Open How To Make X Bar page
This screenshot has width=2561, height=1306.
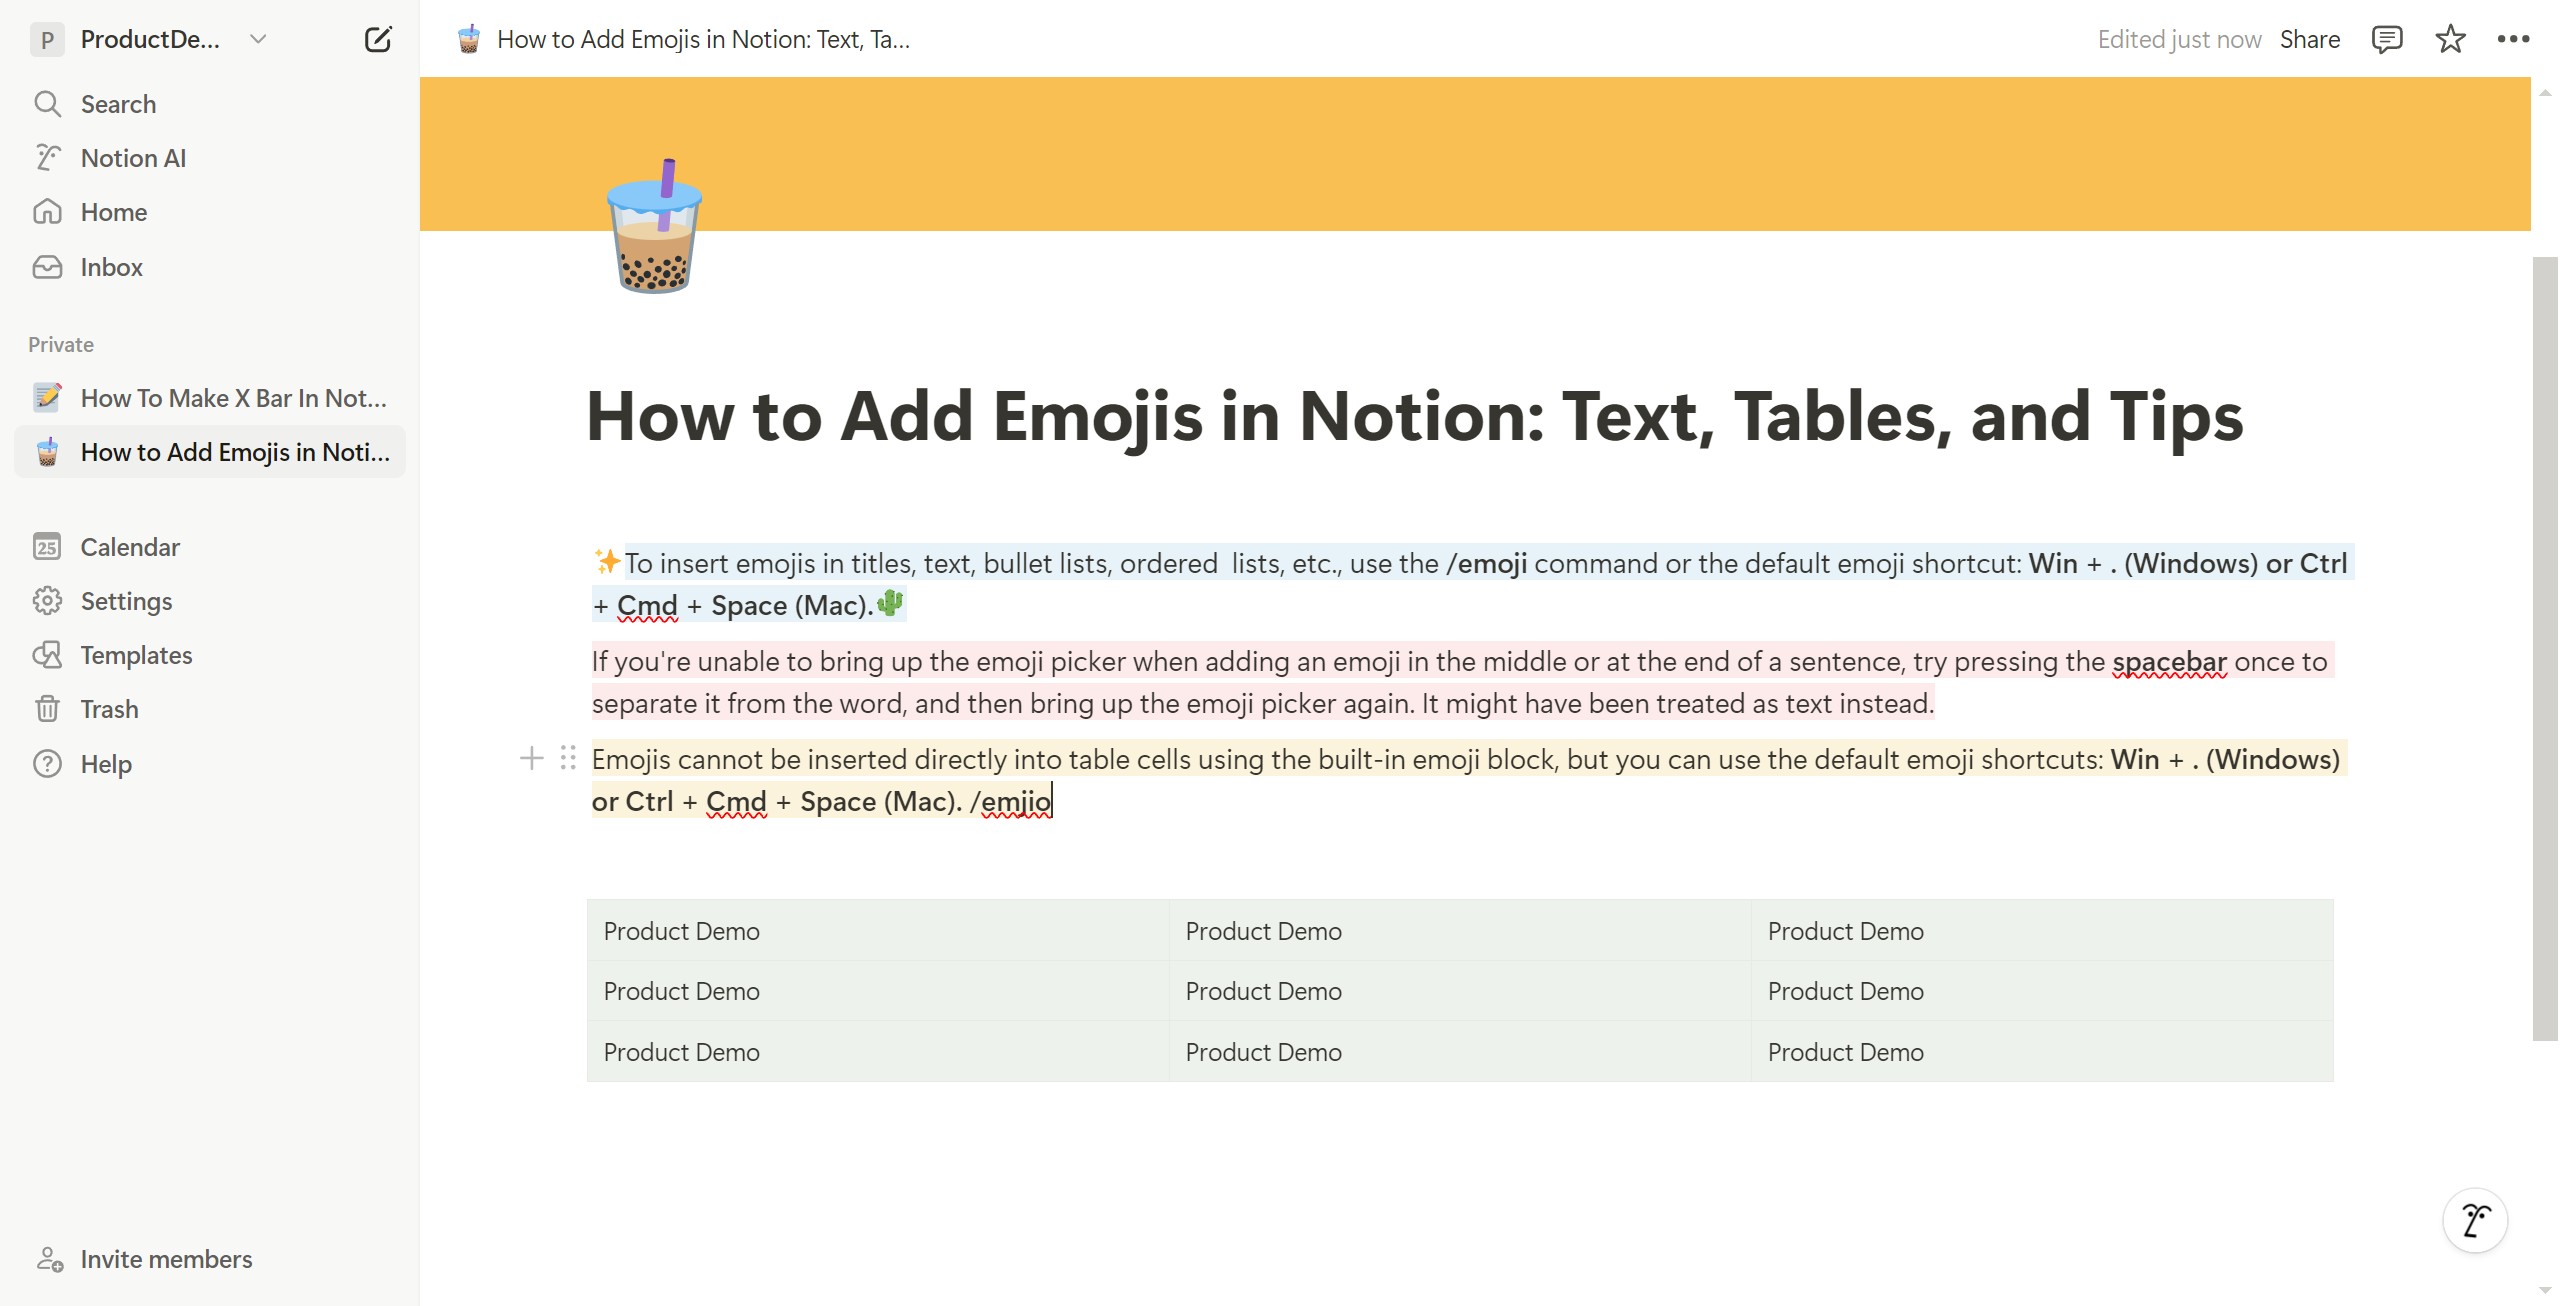coord(210,398)
